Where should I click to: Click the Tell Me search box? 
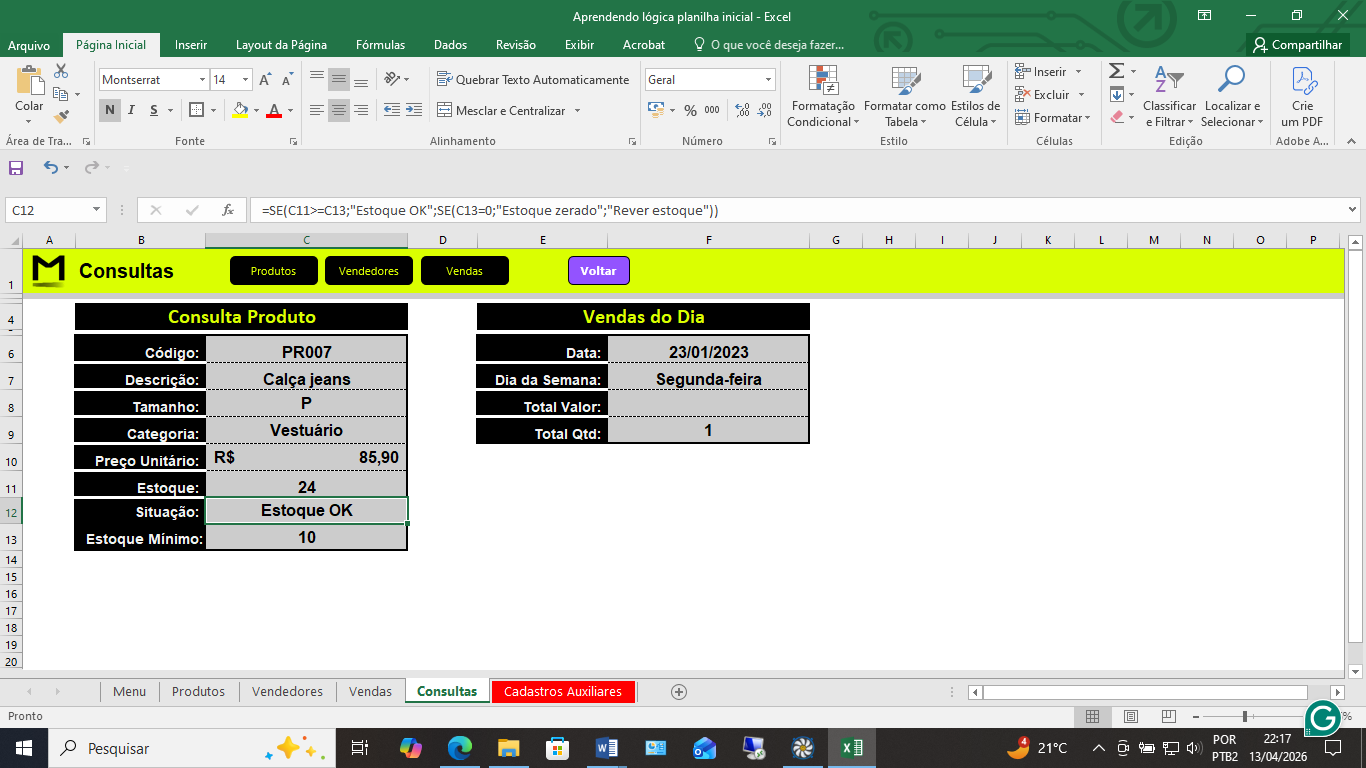tap(769, 45)
